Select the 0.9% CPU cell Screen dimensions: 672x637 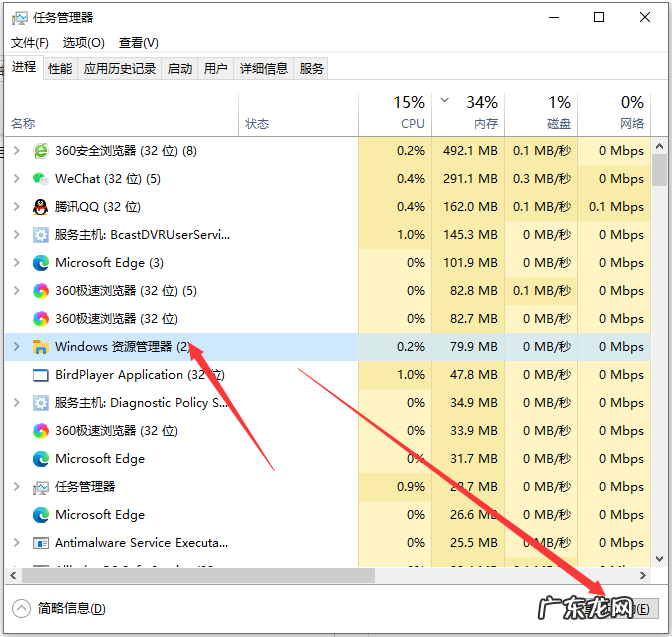tap(395, 487)
